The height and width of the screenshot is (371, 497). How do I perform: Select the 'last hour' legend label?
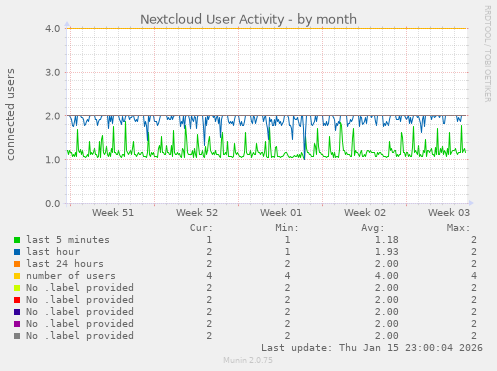[53, 252]
